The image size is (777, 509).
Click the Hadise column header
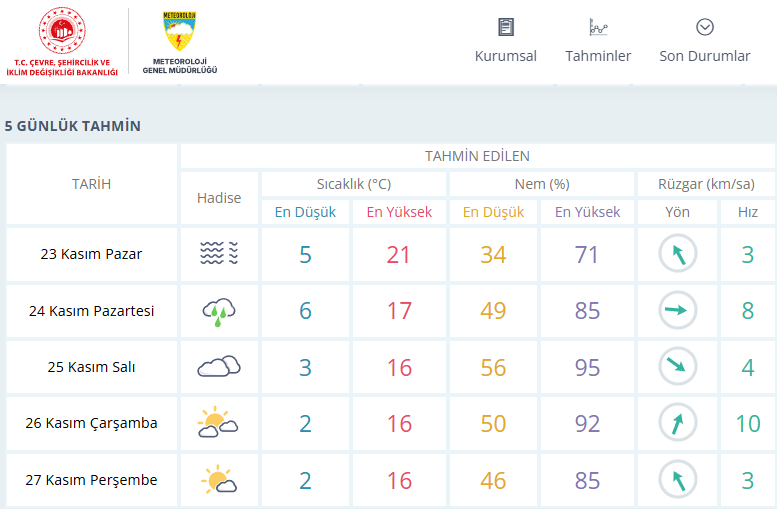[219, 198]
